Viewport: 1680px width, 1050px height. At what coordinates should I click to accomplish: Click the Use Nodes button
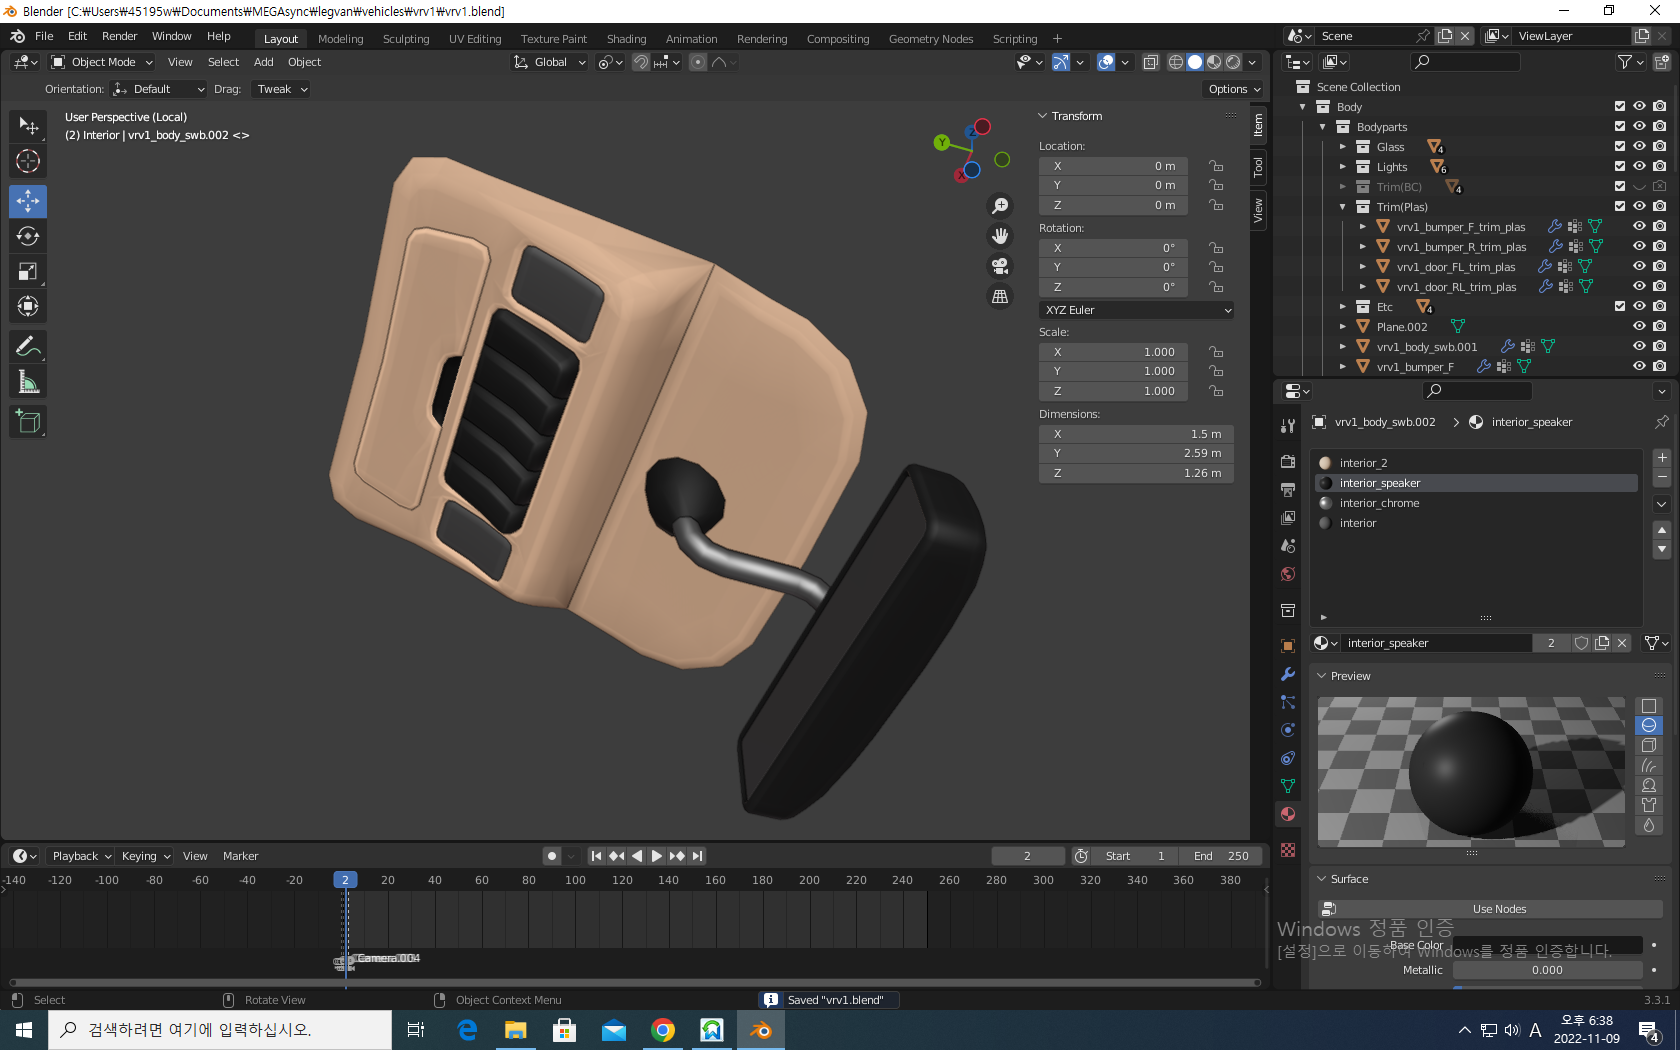tap(1498, 909)
